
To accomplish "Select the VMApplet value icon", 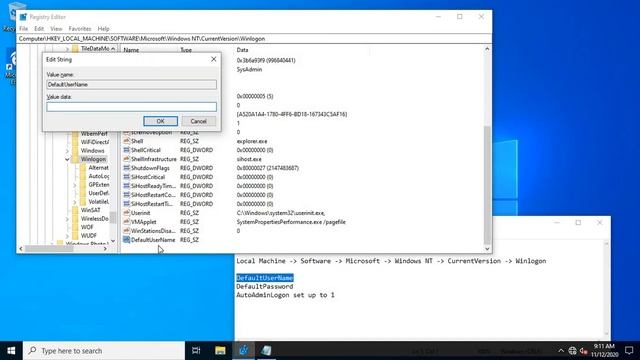I will (127, 222).
